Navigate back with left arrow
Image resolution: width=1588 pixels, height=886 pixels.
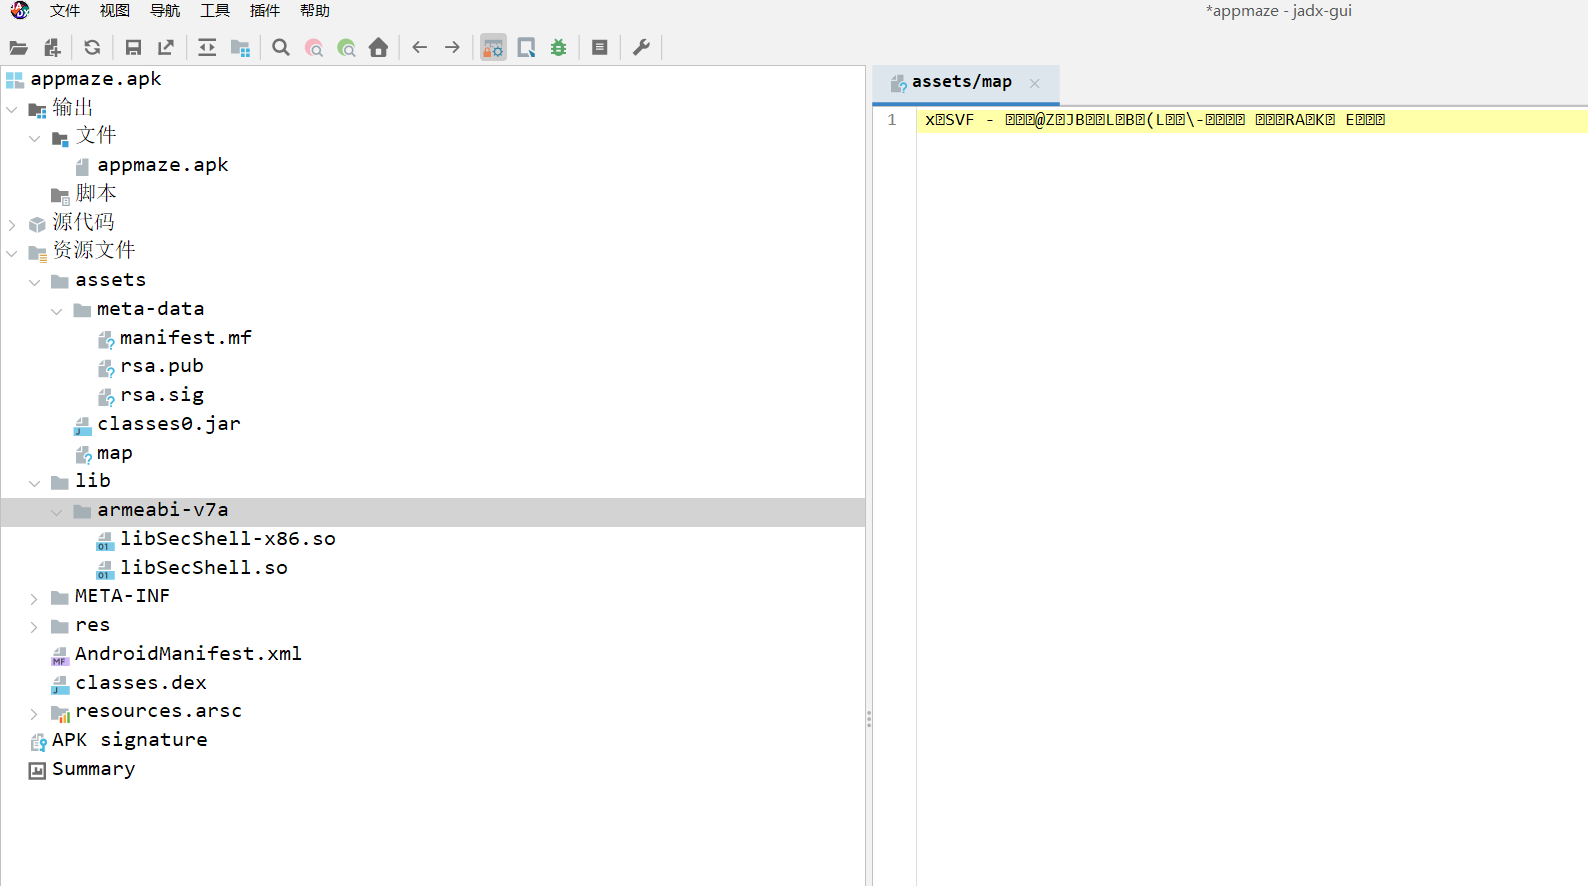(420, 47)
